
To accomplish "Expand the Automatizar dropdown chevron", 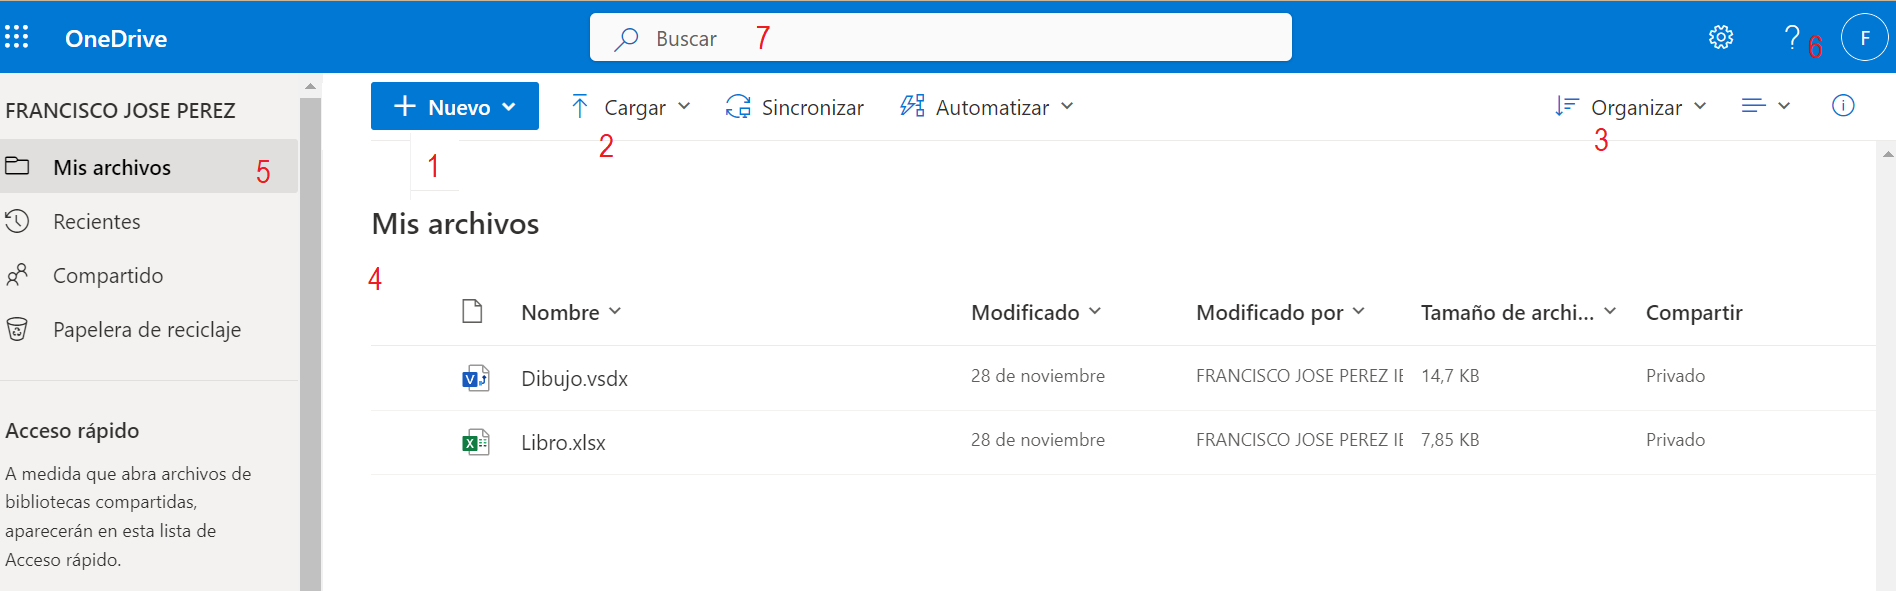I will point(1067,106).
